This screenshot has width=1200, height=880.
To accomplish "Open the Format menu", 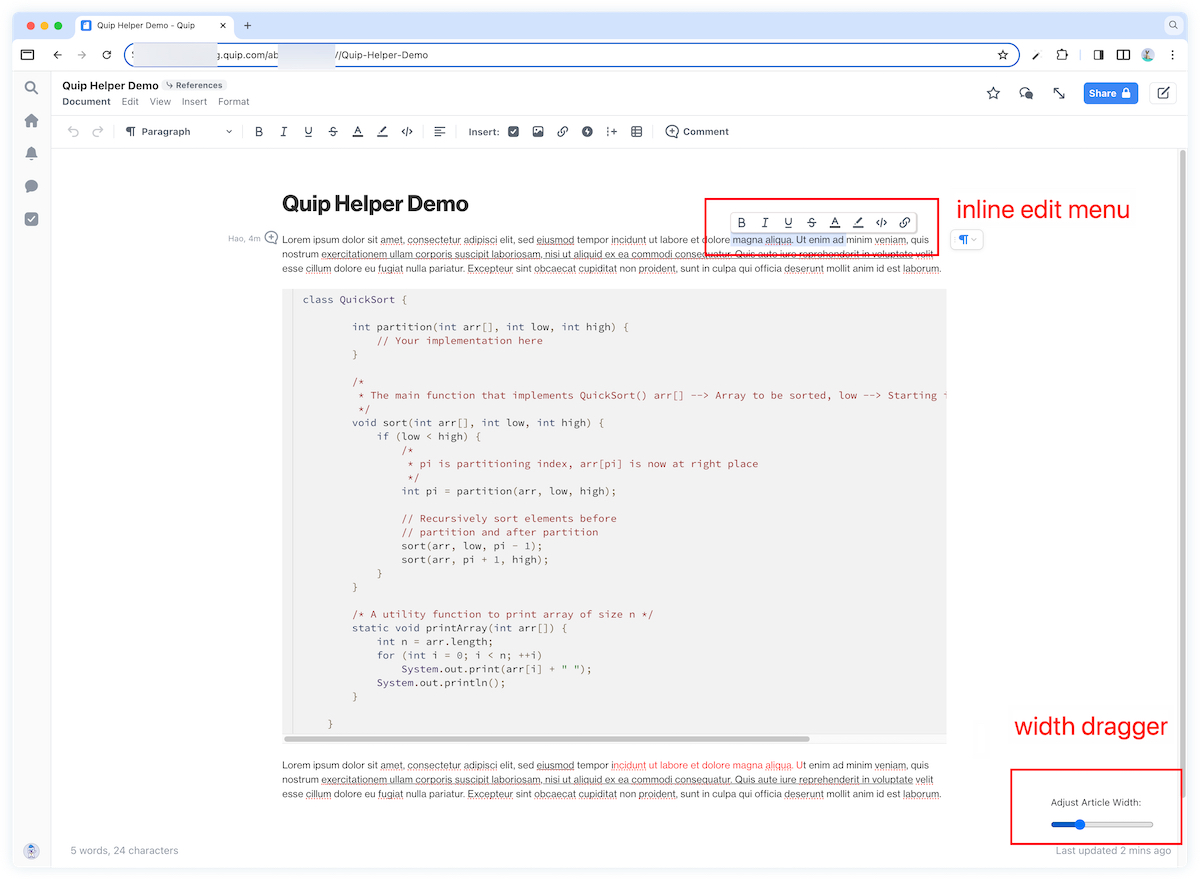I will click(x=233, y=102).
